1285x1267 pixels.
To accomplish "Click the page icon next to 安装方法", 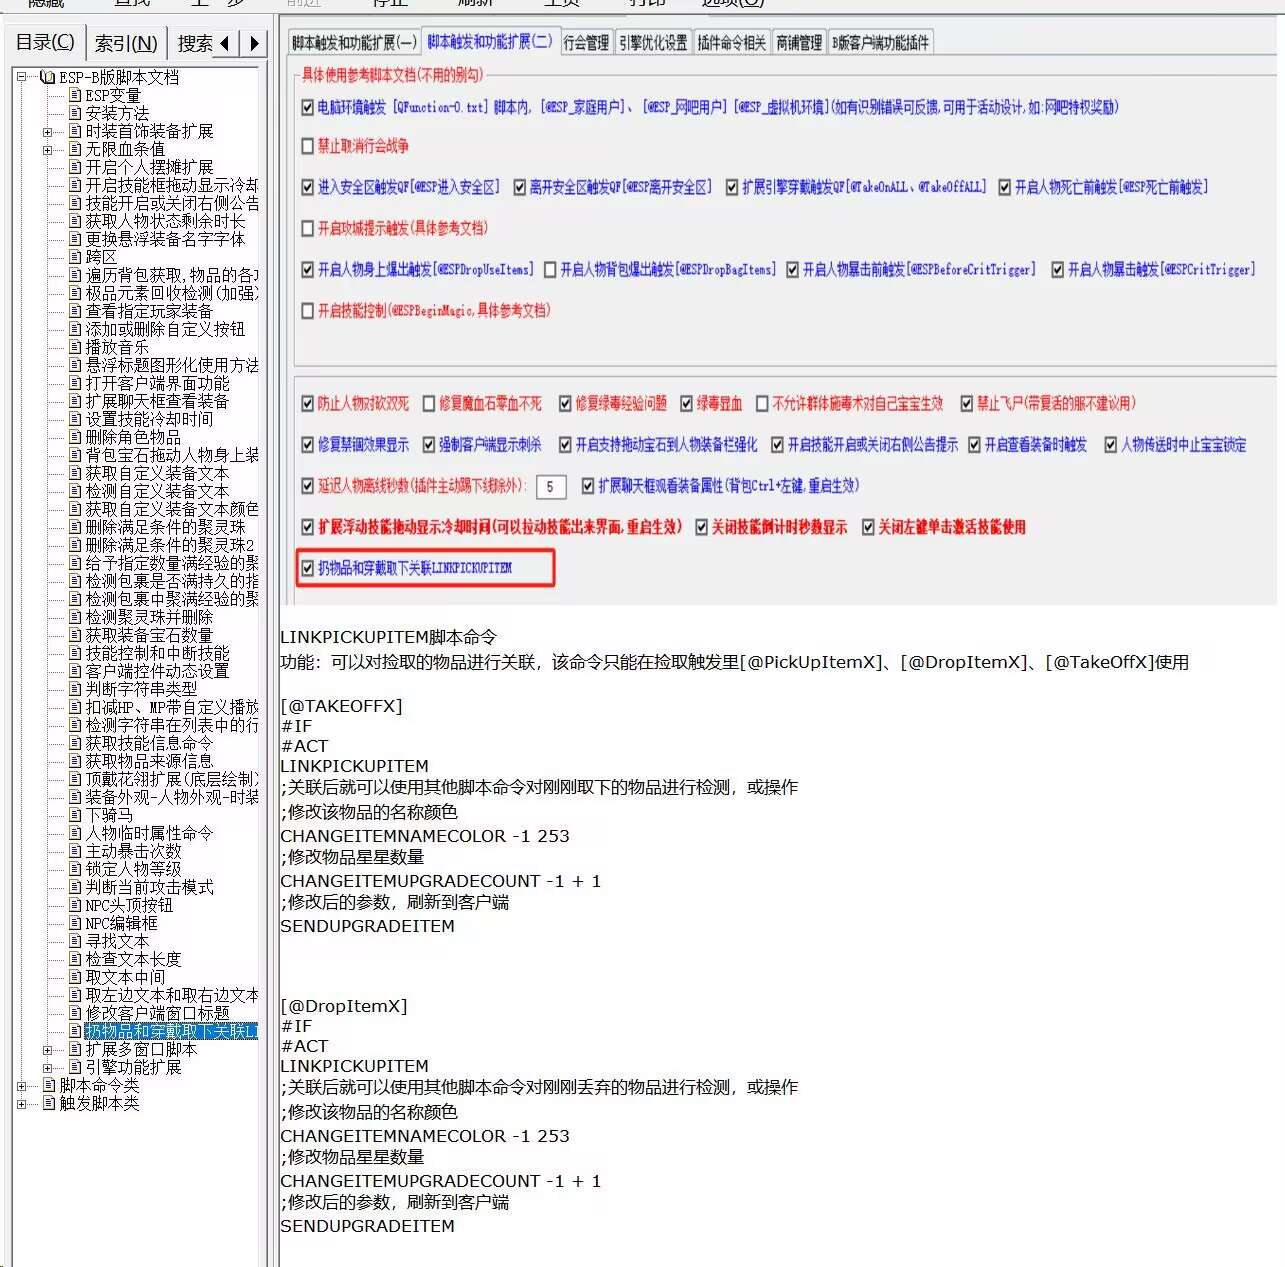I will tap(75, 113).
